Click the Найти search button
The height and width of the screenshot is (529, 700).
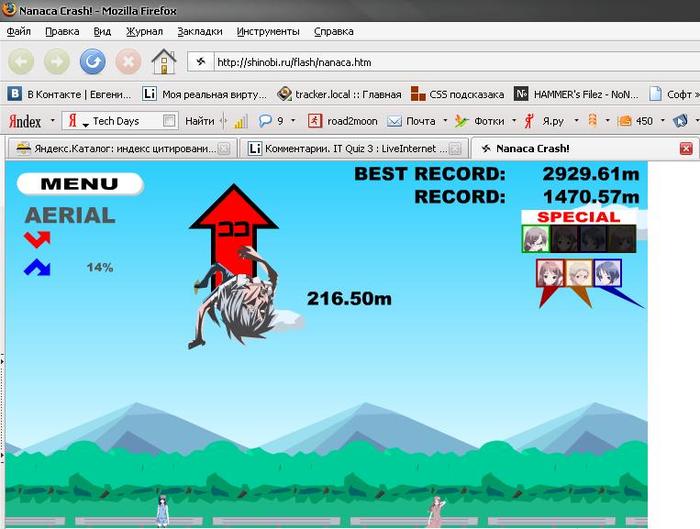pos(199,121)
